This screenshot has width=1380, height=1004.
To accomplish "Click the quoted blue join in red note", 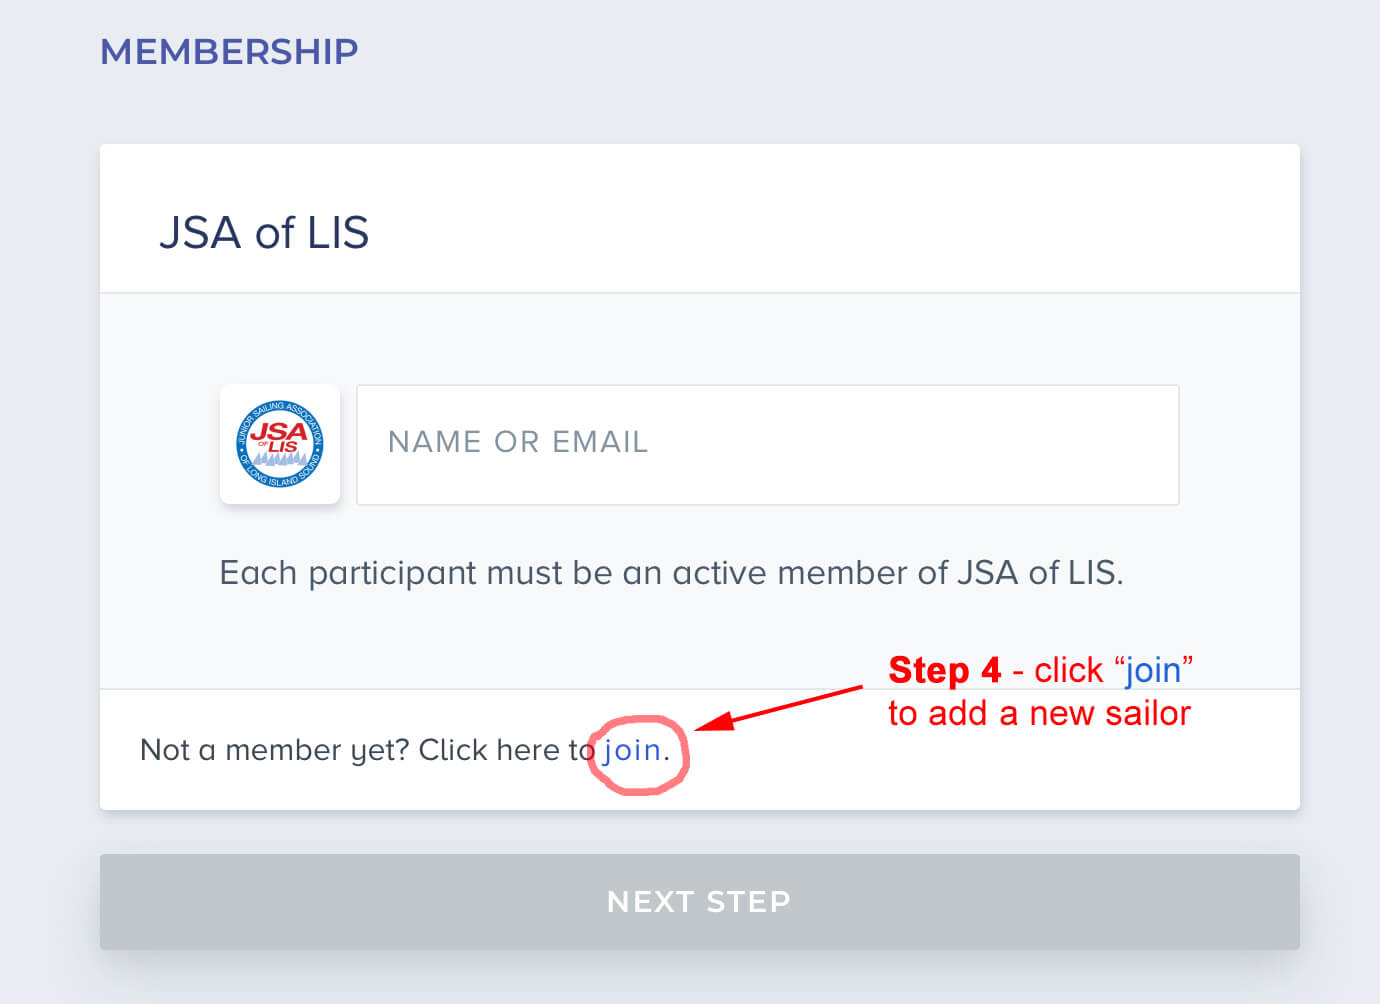I will [1153, 670].
